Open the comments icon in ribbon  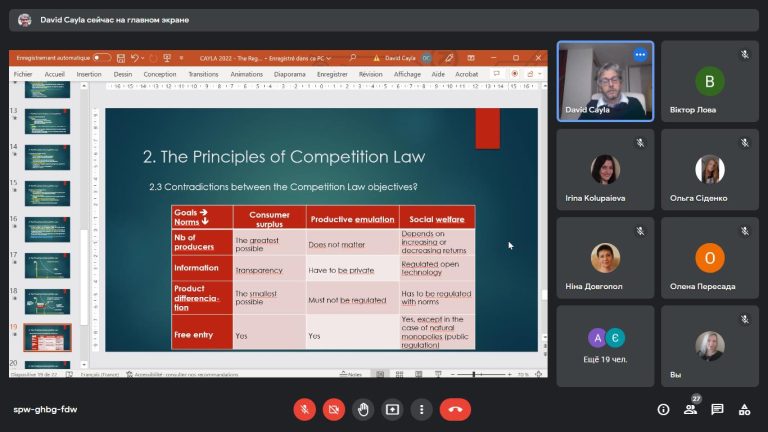tap(497, 74)
